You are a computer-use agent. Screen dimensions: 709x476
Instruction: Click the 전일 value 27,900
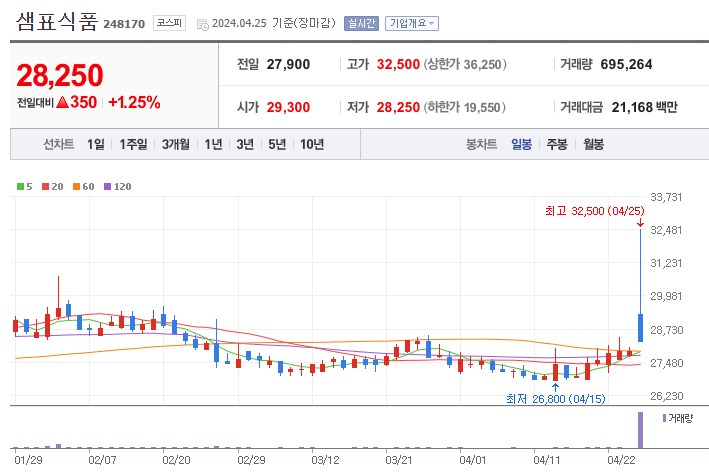click(x=288, y=64)
